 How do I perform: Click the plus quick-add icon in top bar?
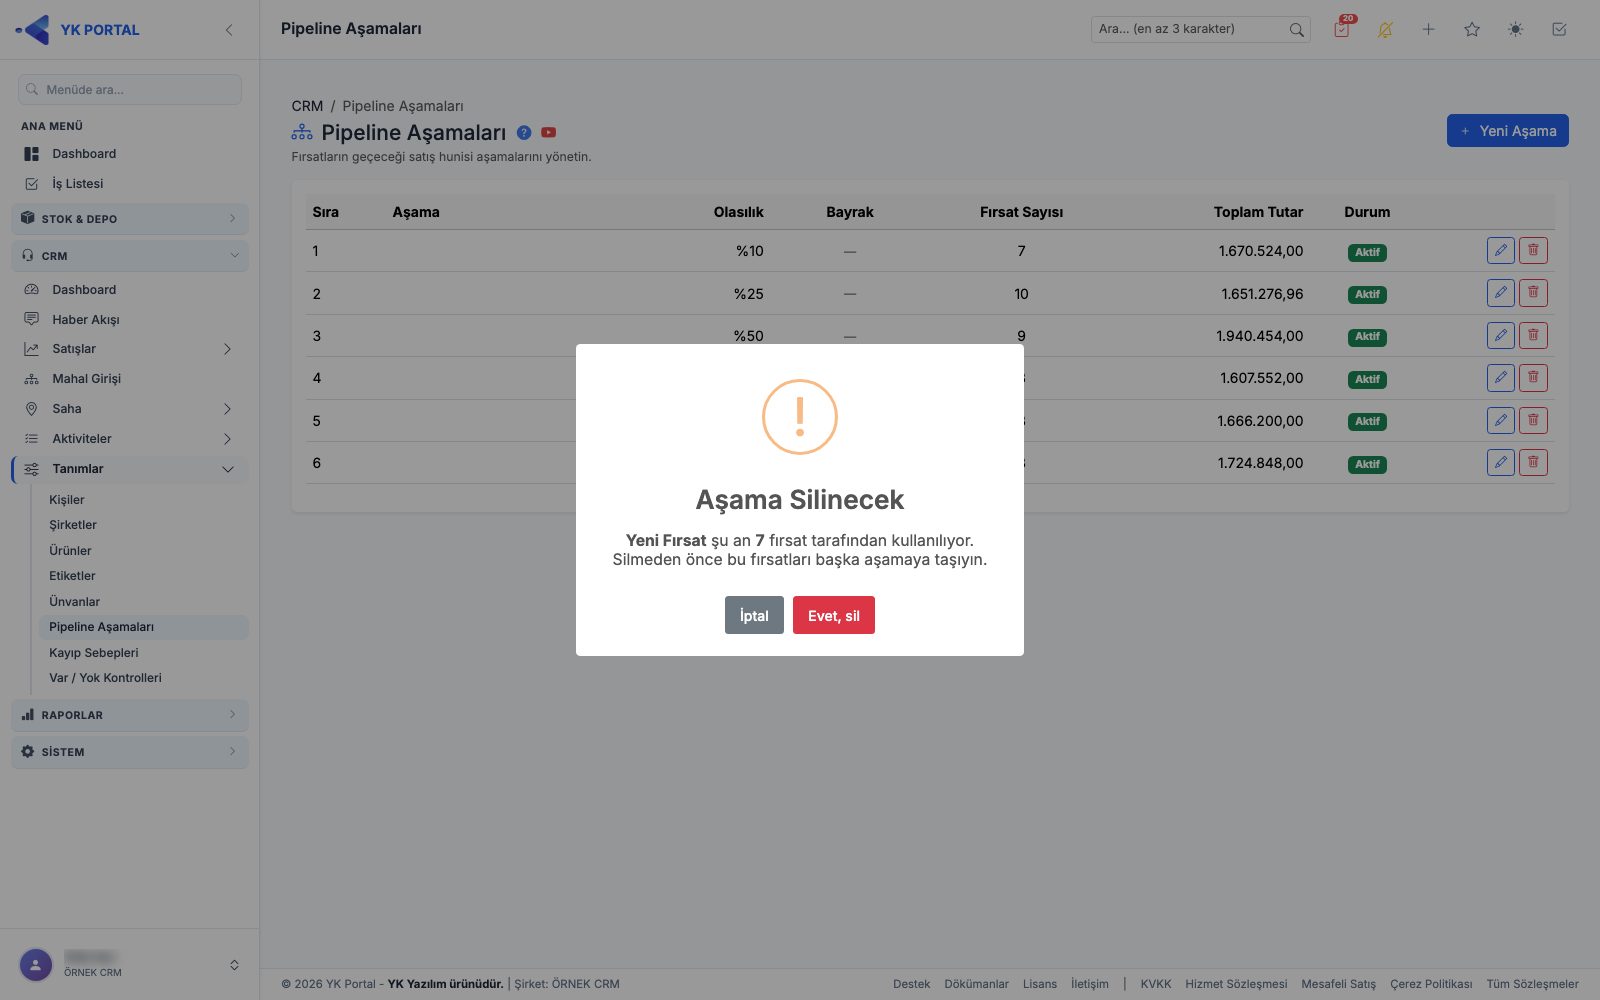point(1428,30)
